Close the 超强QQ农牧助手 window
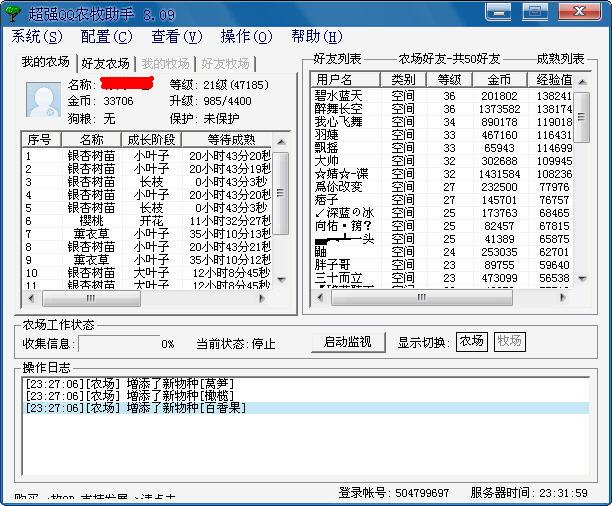612x506 pixels. click(580, 12)
